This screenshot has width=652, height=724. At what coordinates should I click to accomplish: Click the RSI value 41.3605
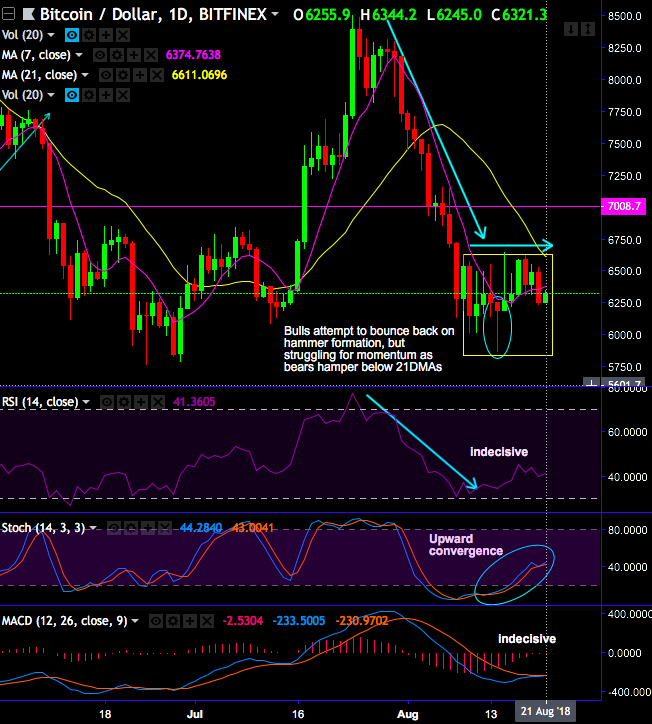point(194,402)
